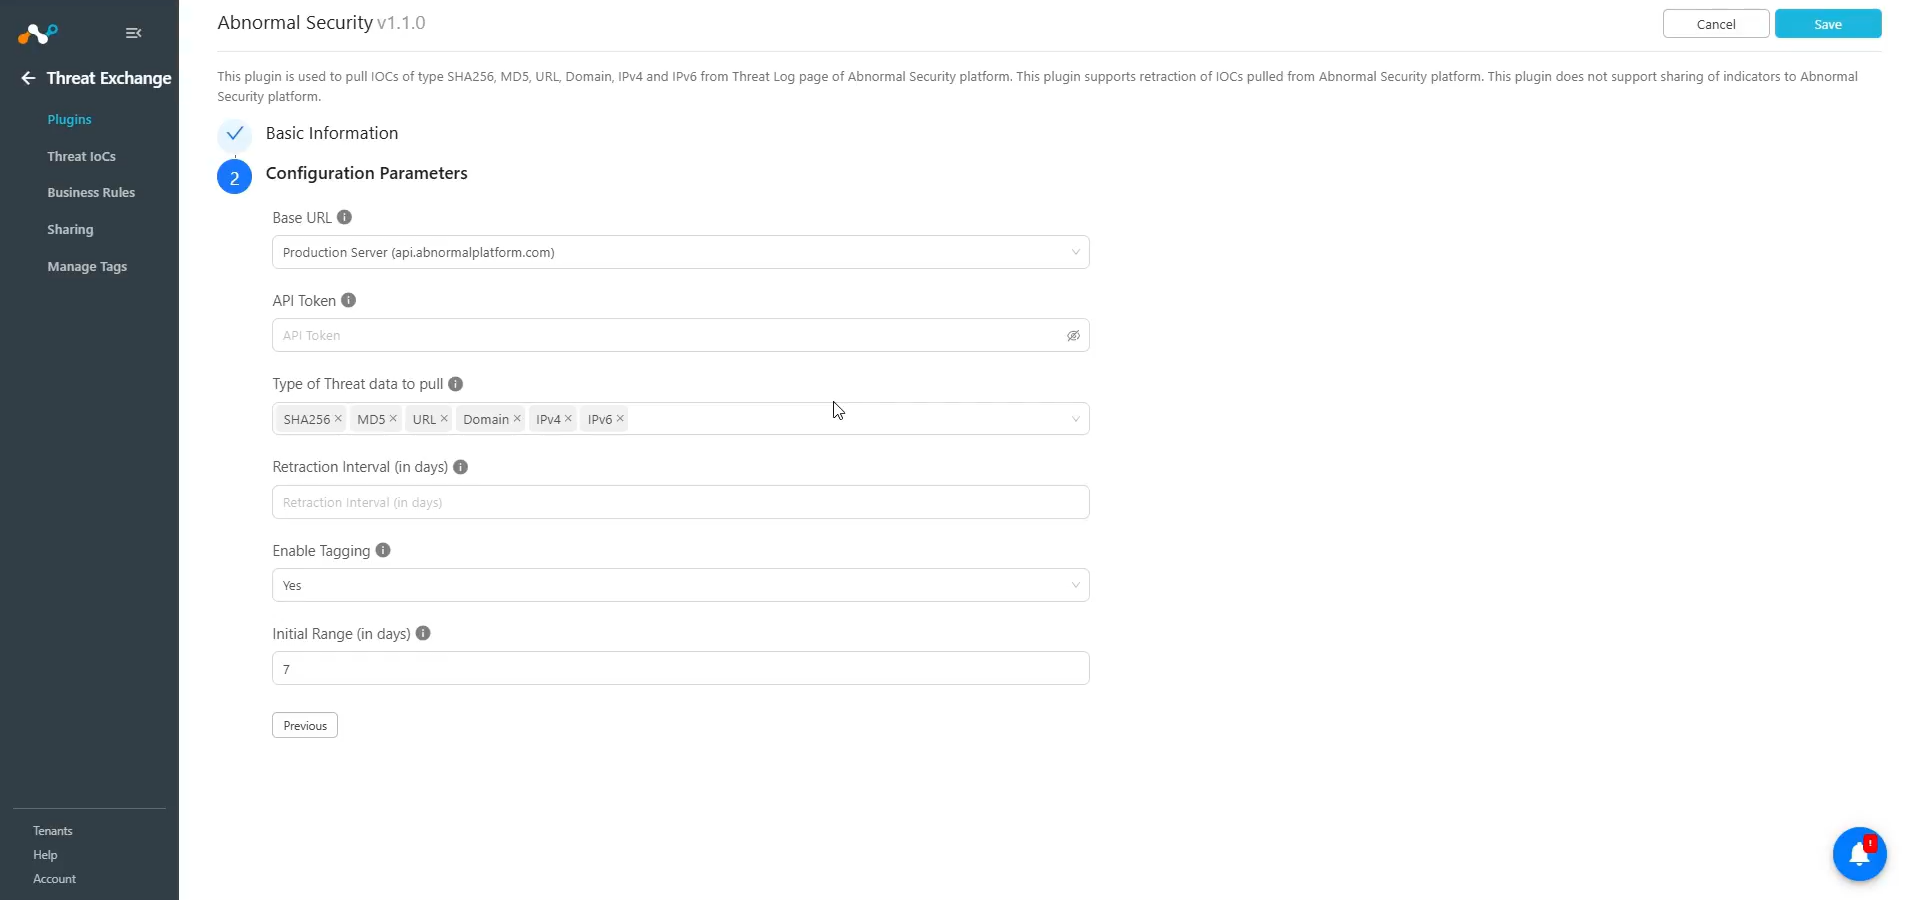Collapse the sidebar with the menu-fold icon

[133, 33]
